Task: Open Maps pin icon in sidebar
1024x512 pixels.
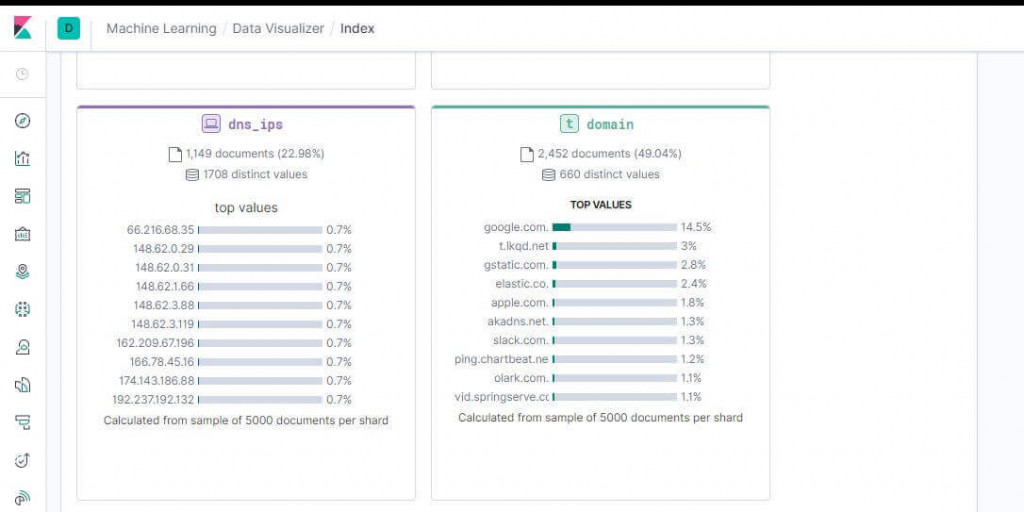Action: [22, 272]
